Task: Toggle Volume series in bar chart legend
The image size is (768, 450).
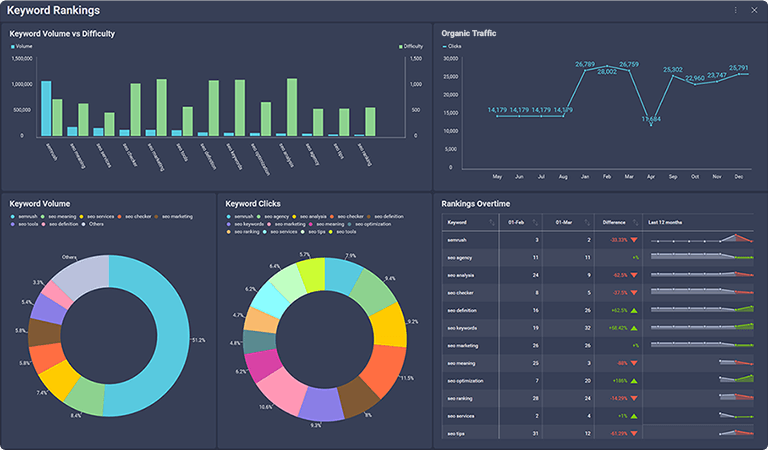Action: click(22, 47)
